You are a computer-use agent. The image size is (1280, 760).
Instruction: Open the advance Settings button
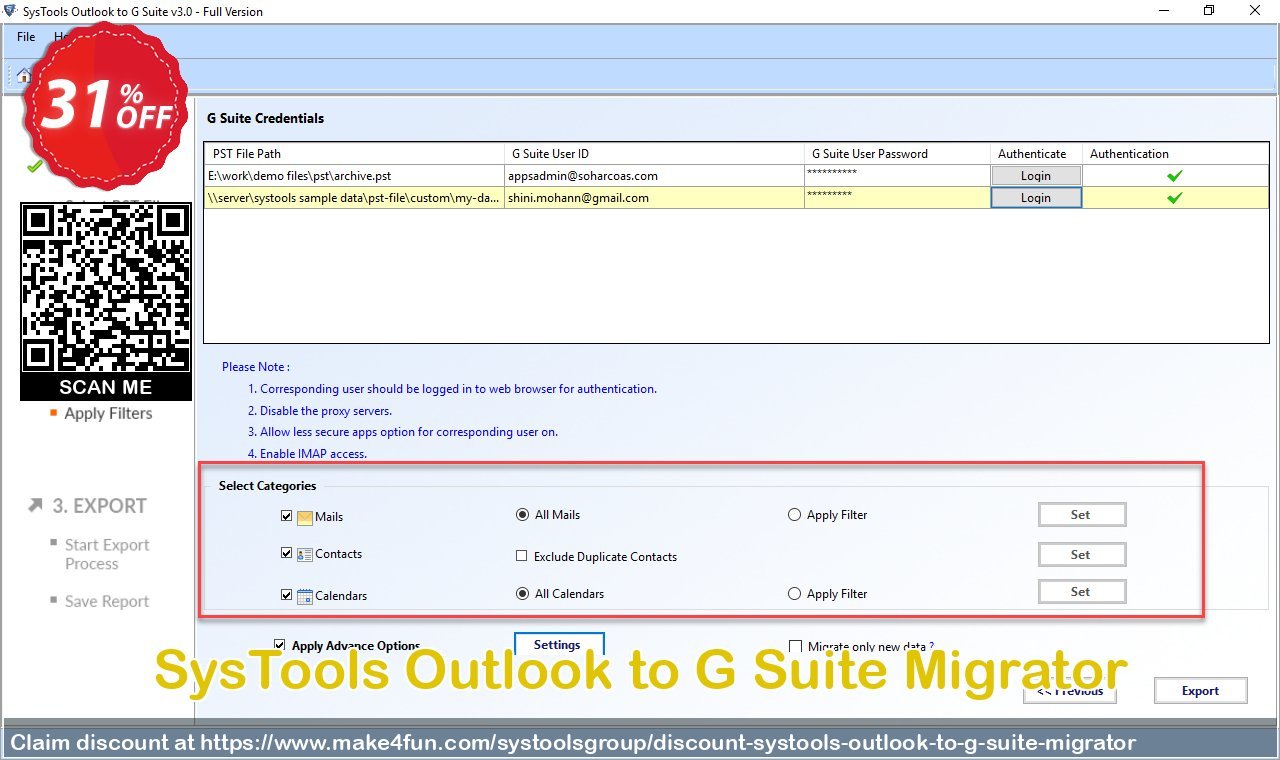point(559,645)
